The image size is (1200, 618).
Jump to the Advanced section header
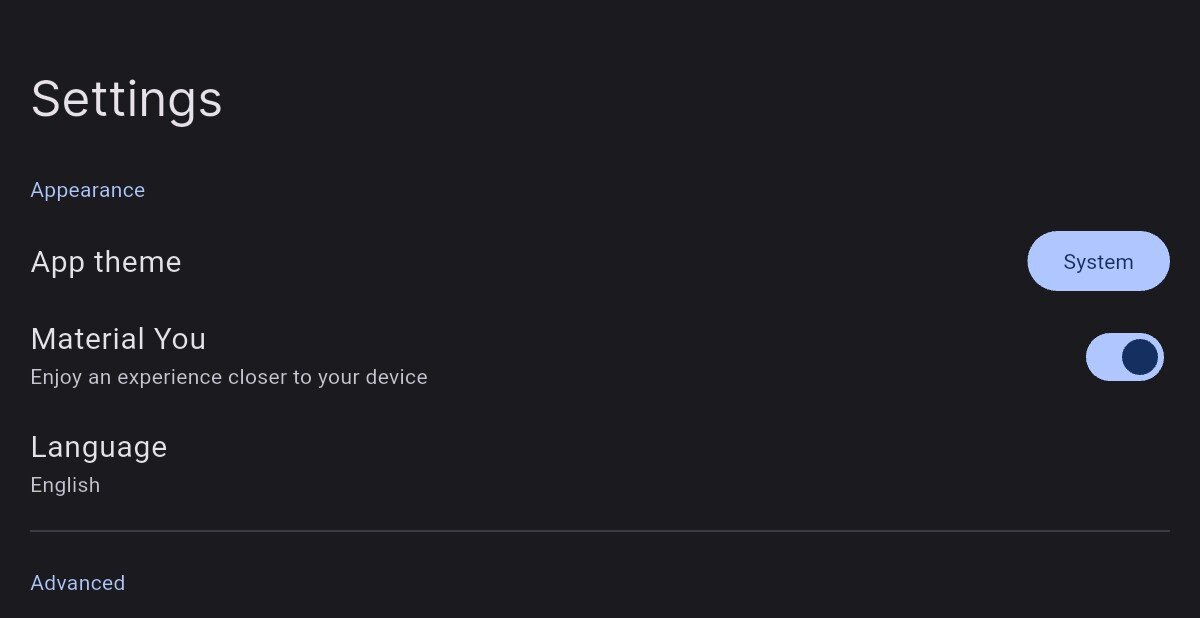tap(78, 583)
